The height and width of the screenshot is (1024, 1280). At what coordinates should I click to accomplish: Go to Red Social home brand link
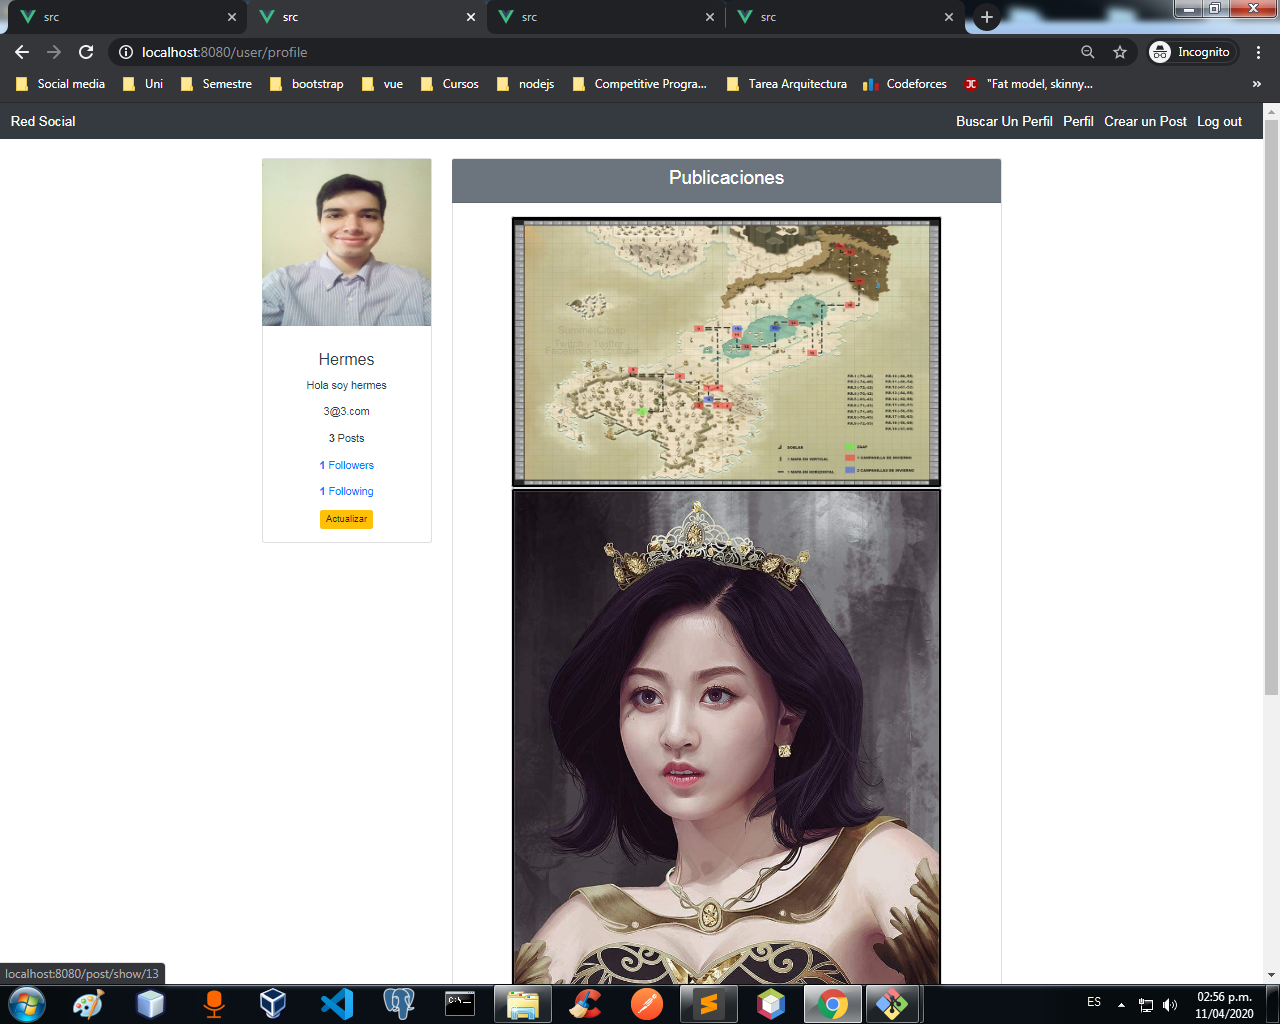[x=43, y=121]
